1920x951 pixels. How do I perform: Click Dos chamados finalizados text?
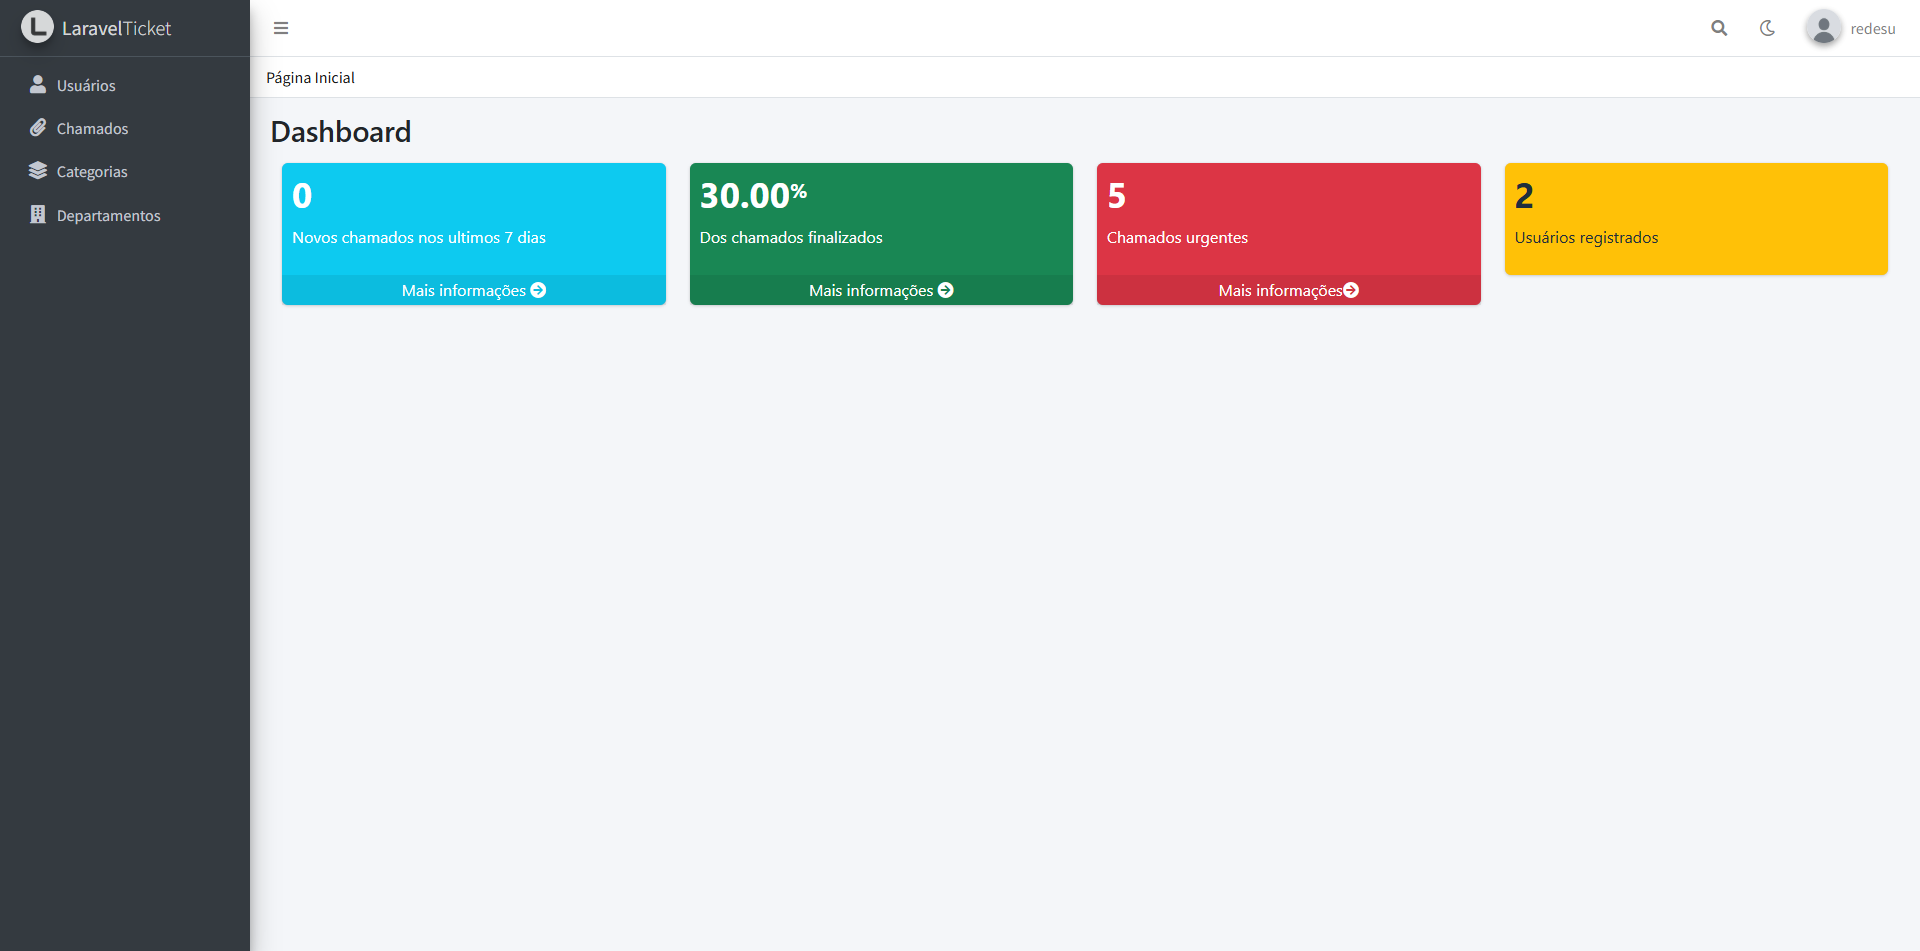click(791, 238)
